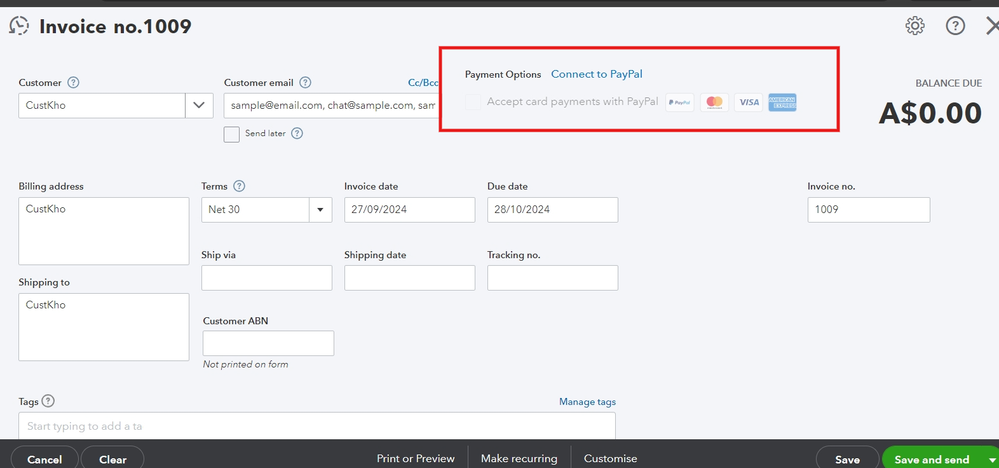This screenshot has width=999, height=468.
Task: Click the BALANCE DUE label
Action: (949, 83)
